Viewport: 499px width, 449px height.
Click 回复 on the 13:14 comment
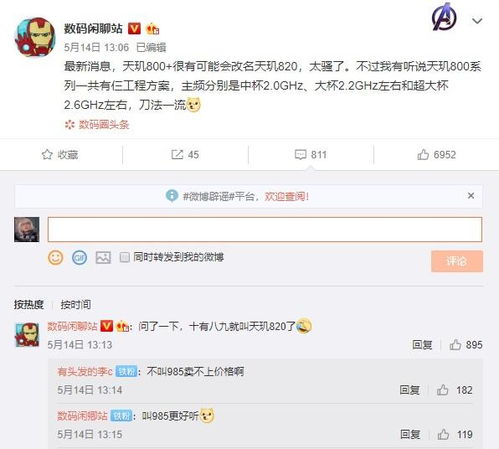coord(409,390)
